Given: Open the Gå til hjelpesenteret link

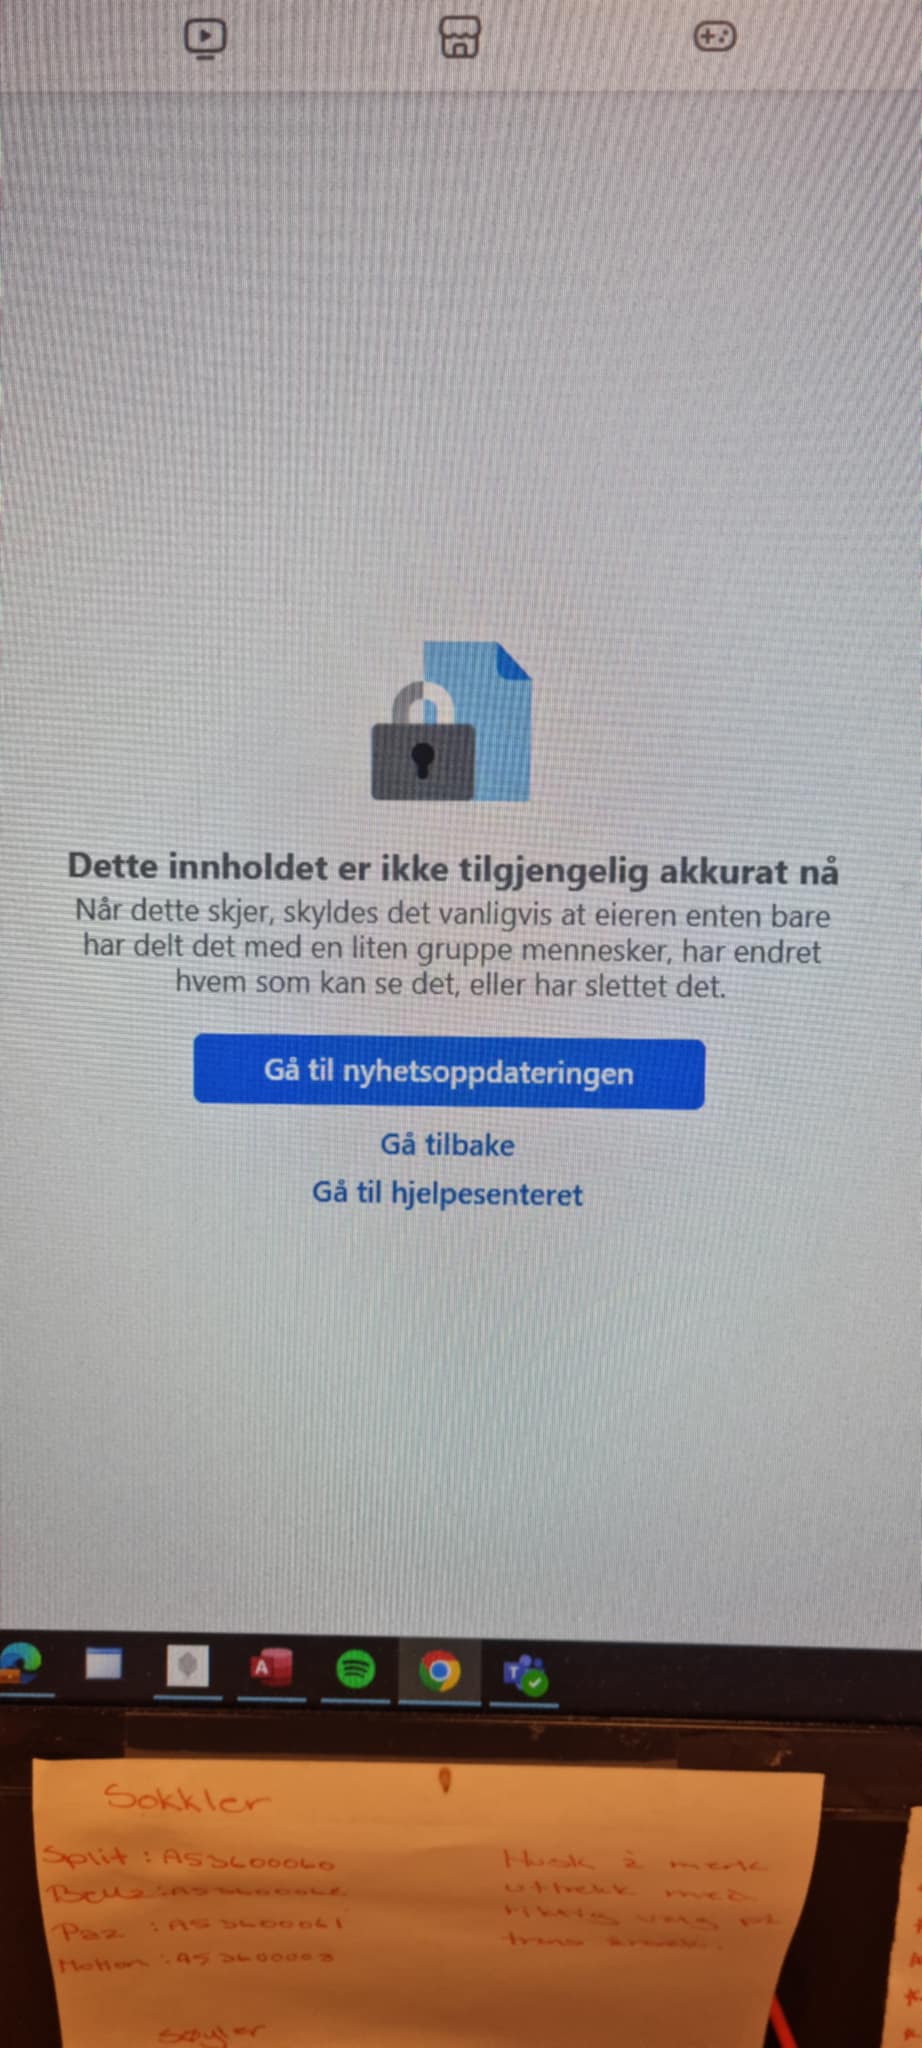Looking at the screenshot, I should coord(447,1193).
